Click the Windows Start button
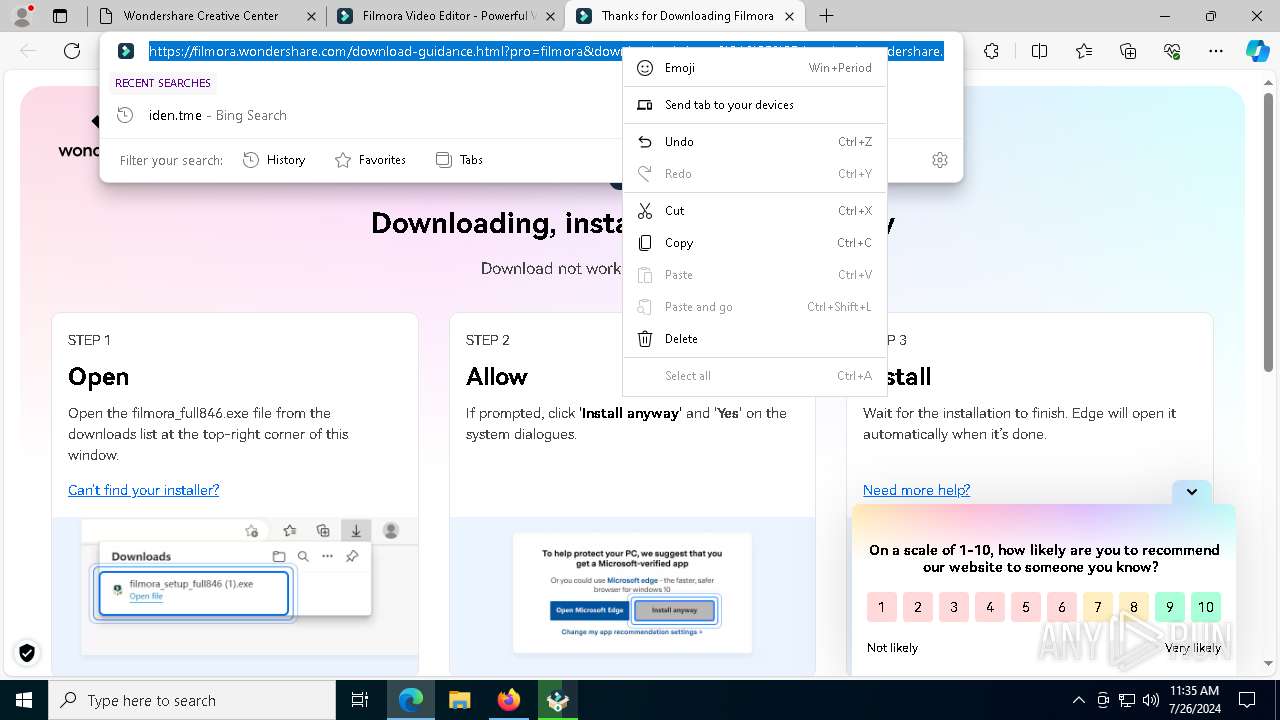This screenshot has height=720, width=1280. point(24,700)
